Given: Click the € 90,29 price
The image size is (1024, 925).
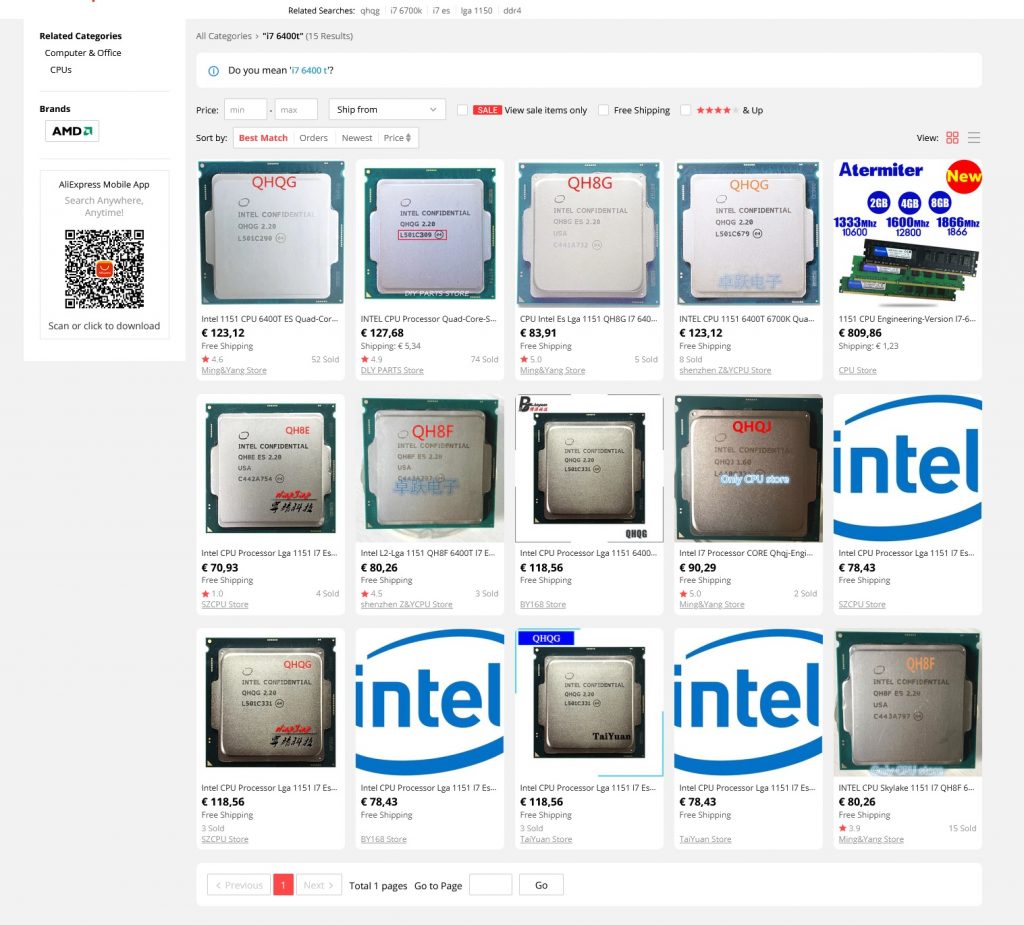Looking at the screenshot, I should [697, 568].
